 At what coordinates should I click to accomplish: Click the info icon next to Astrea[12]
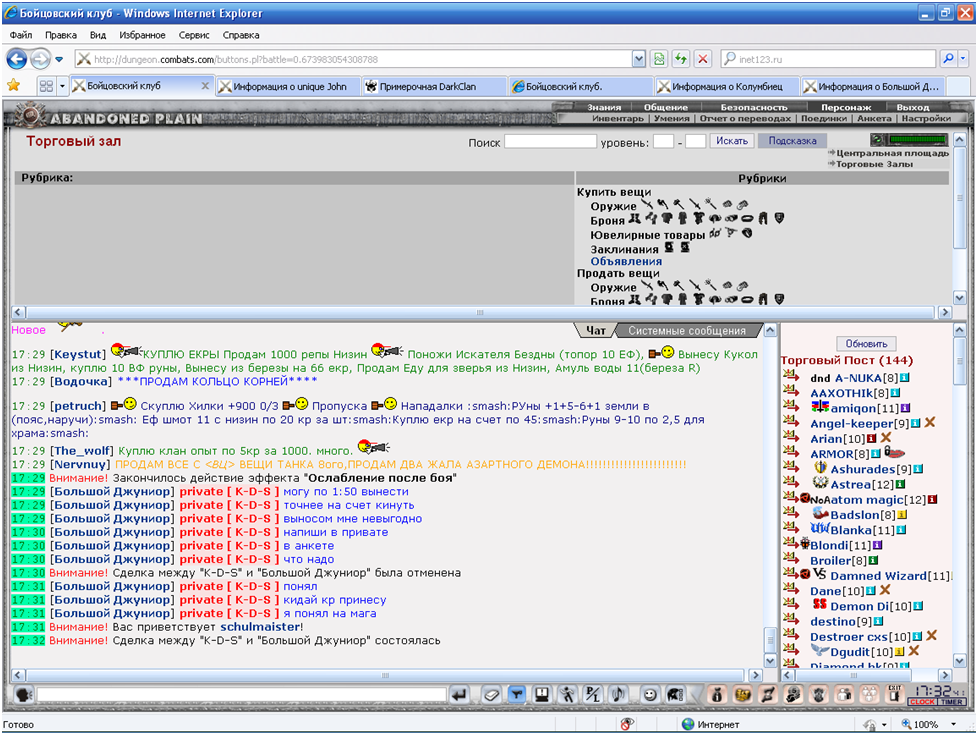click(x=900, y=484)
